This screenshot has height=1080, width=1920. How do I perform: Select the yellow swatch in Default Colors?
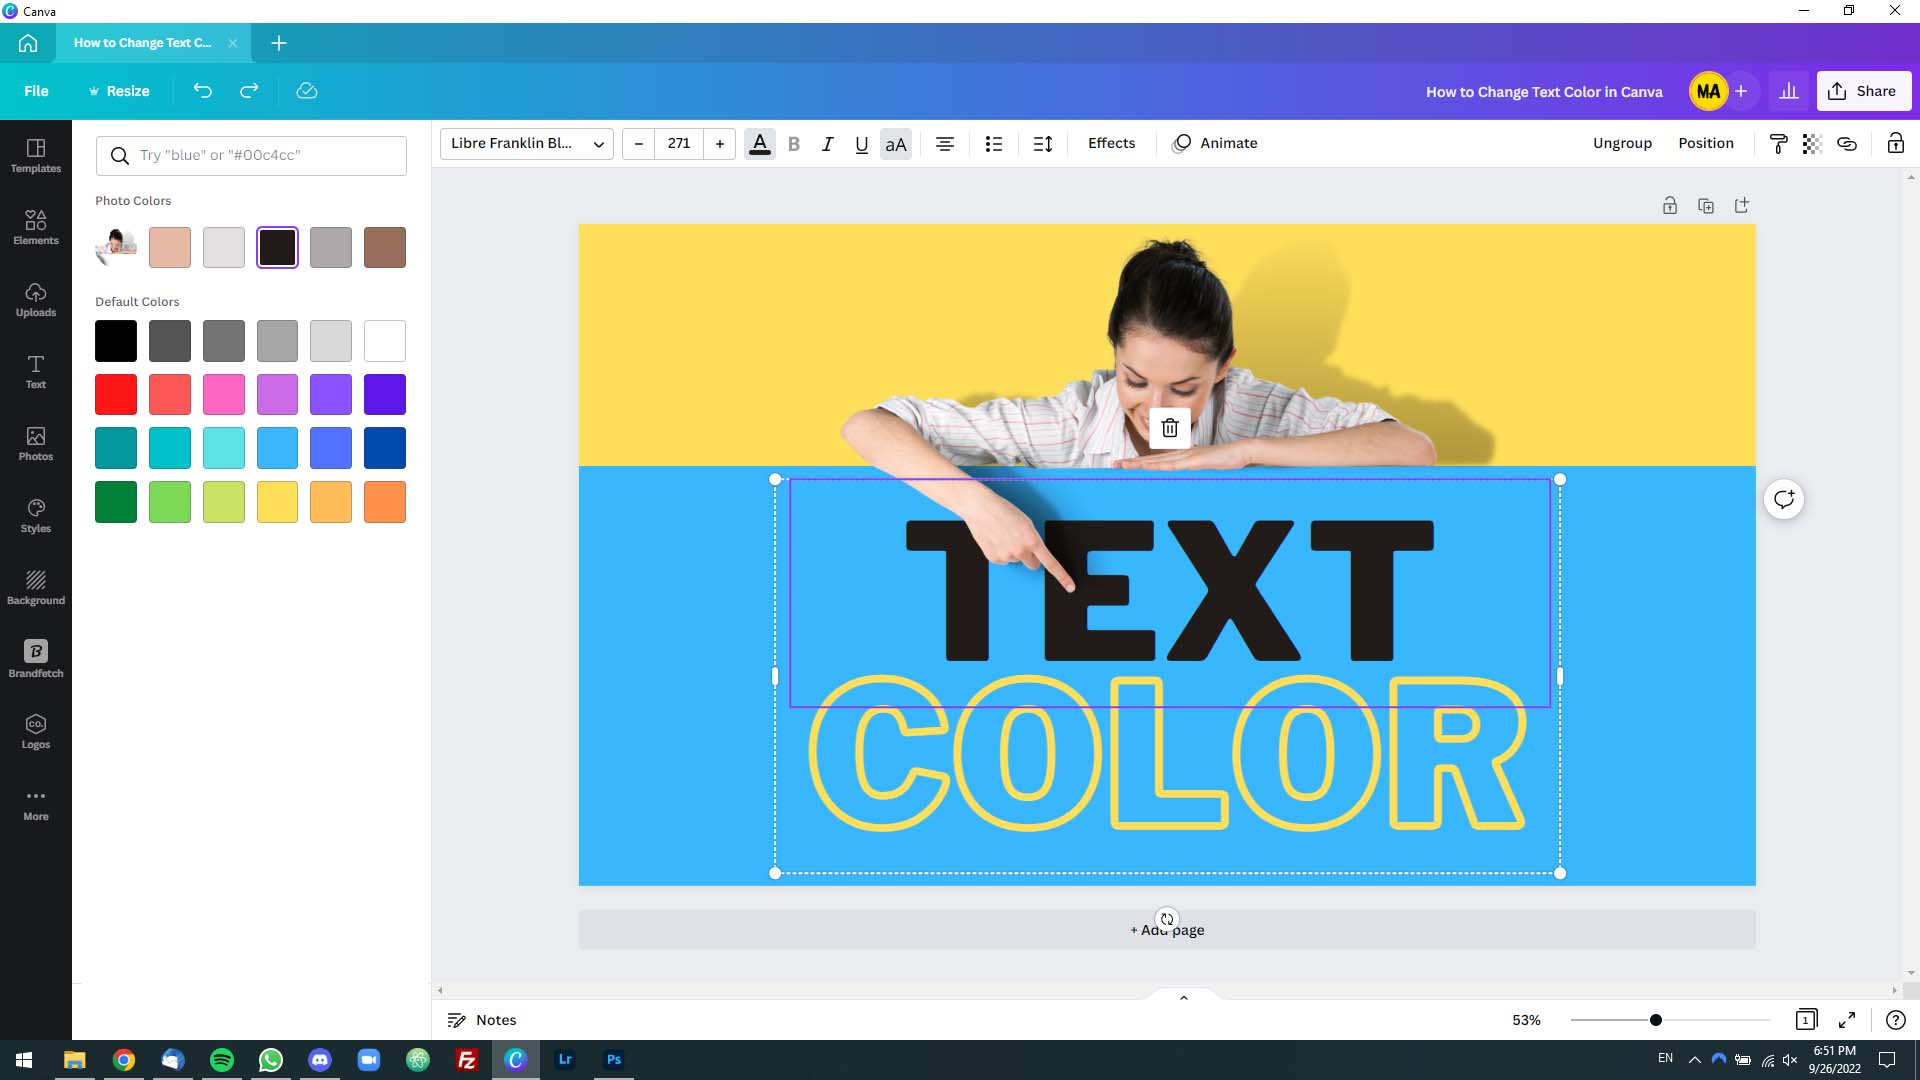(277, 501)
